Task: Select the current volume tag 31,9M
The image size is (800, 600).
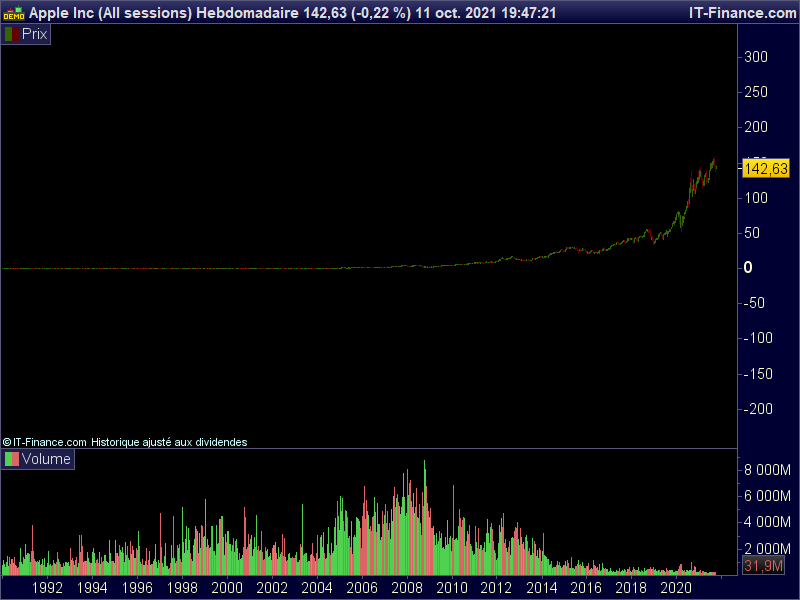Action: click(763, 565)
